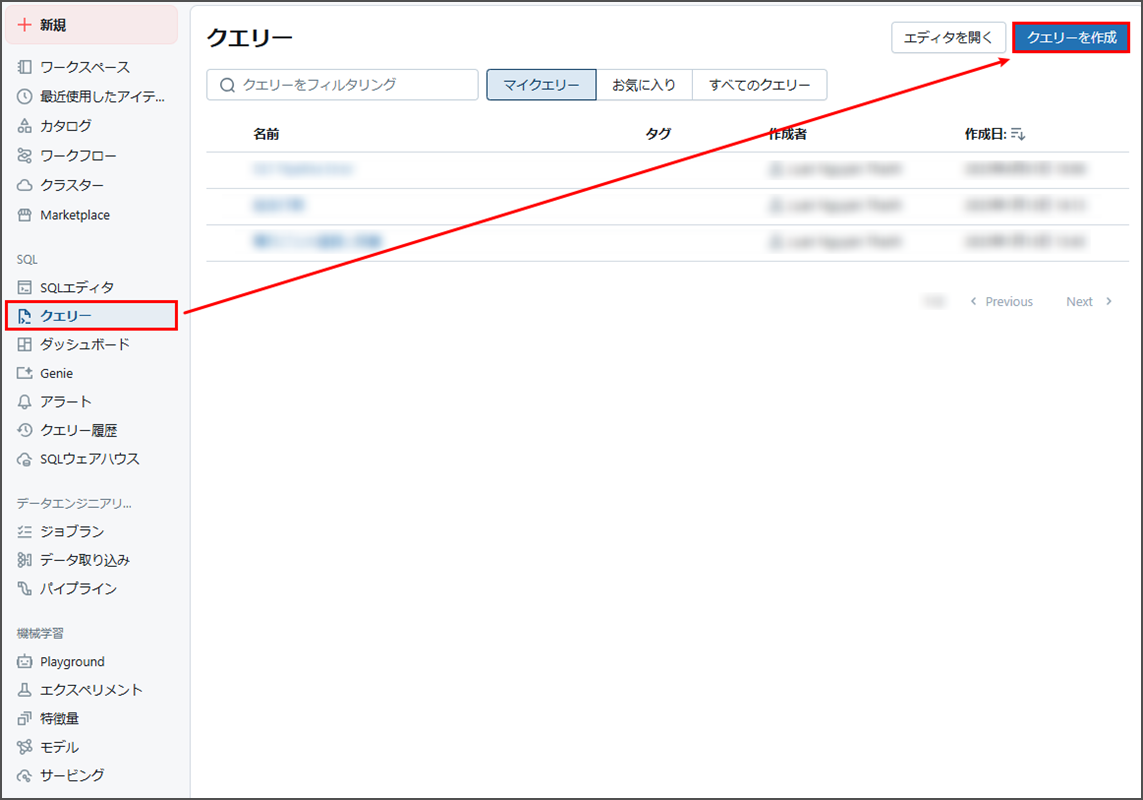Open the ジョブラン list icon
Screen dimensions: 1143x800
24,532
